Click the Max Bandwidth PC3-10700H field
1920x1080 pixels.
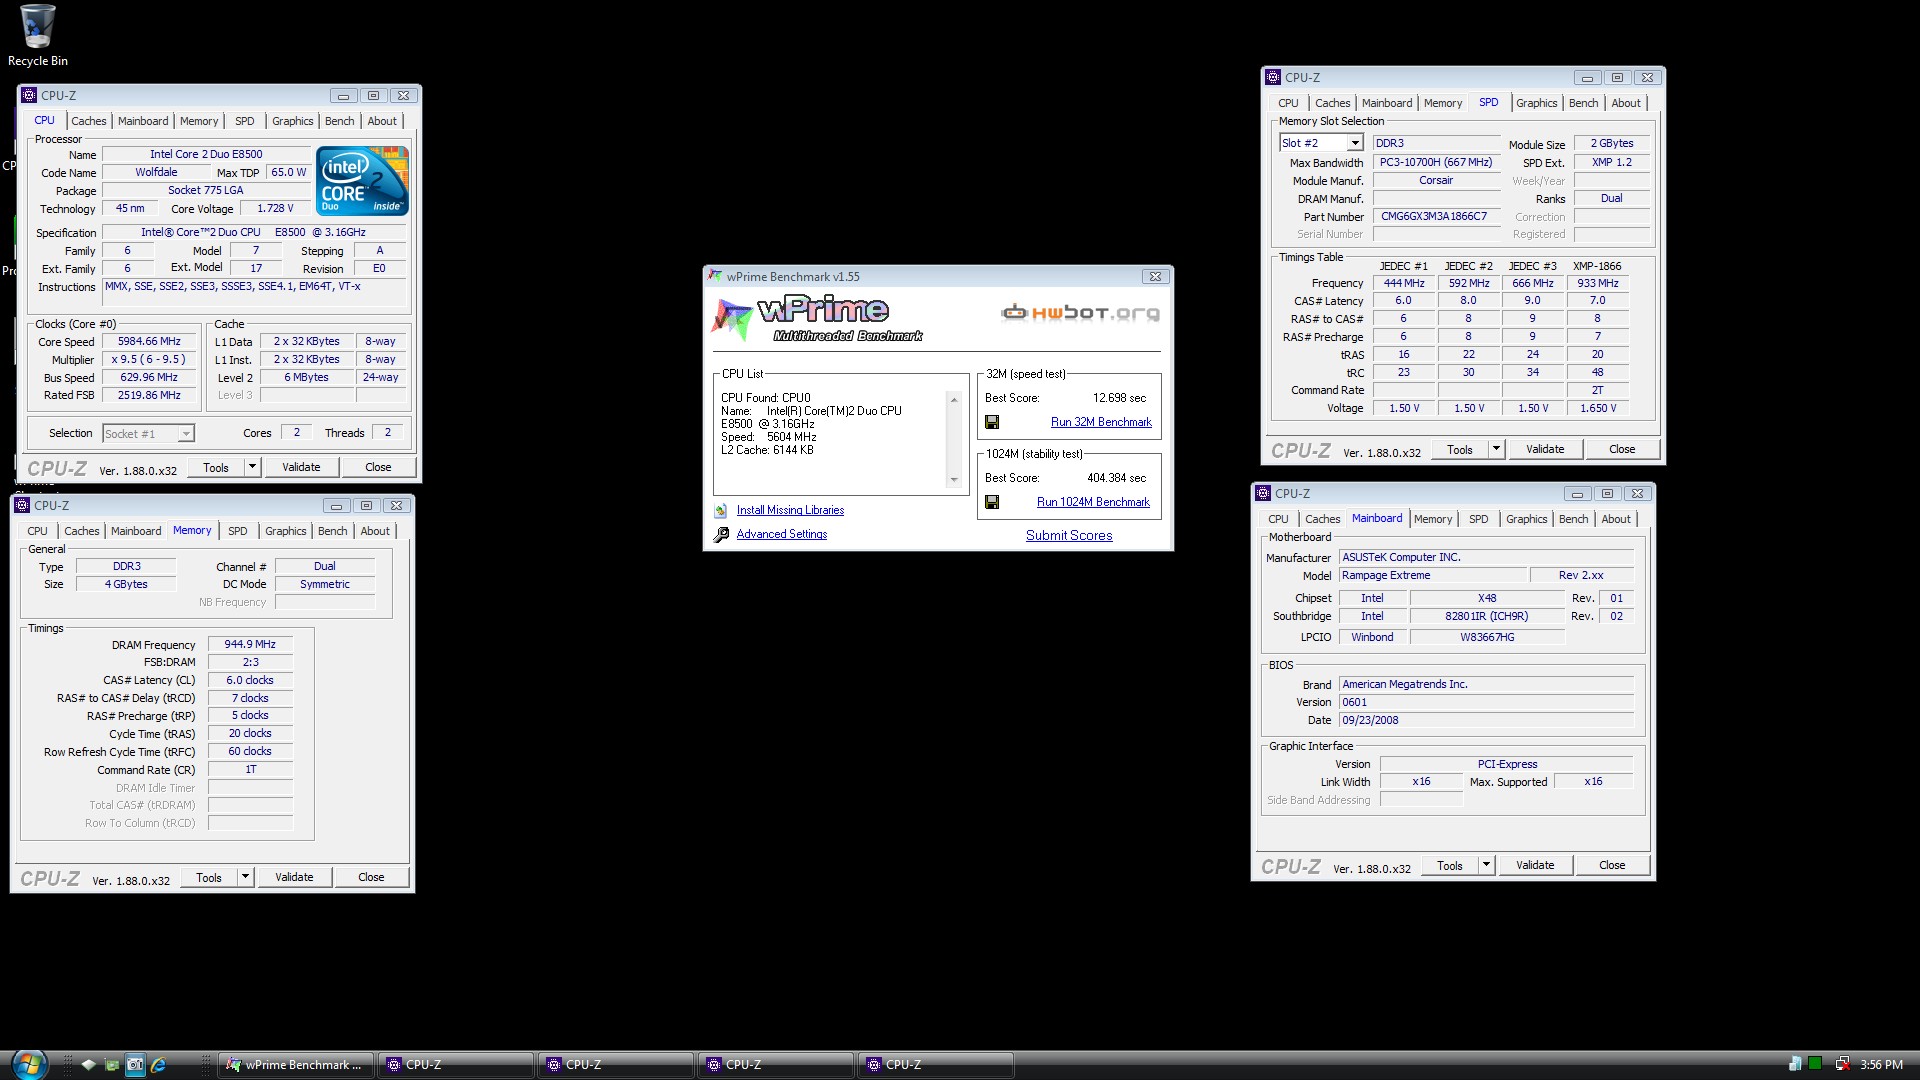coord(1436,163)
